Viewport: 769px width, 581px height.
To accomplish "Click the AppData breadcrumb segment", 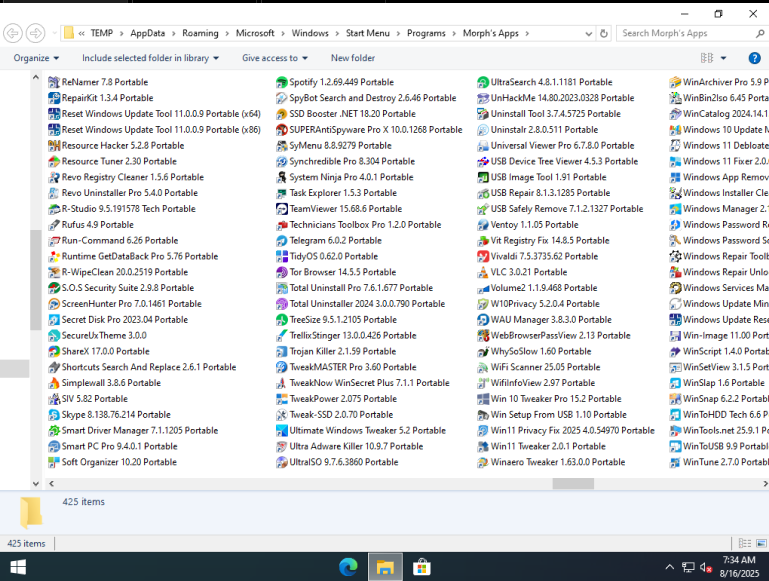I will pos(148,33).
